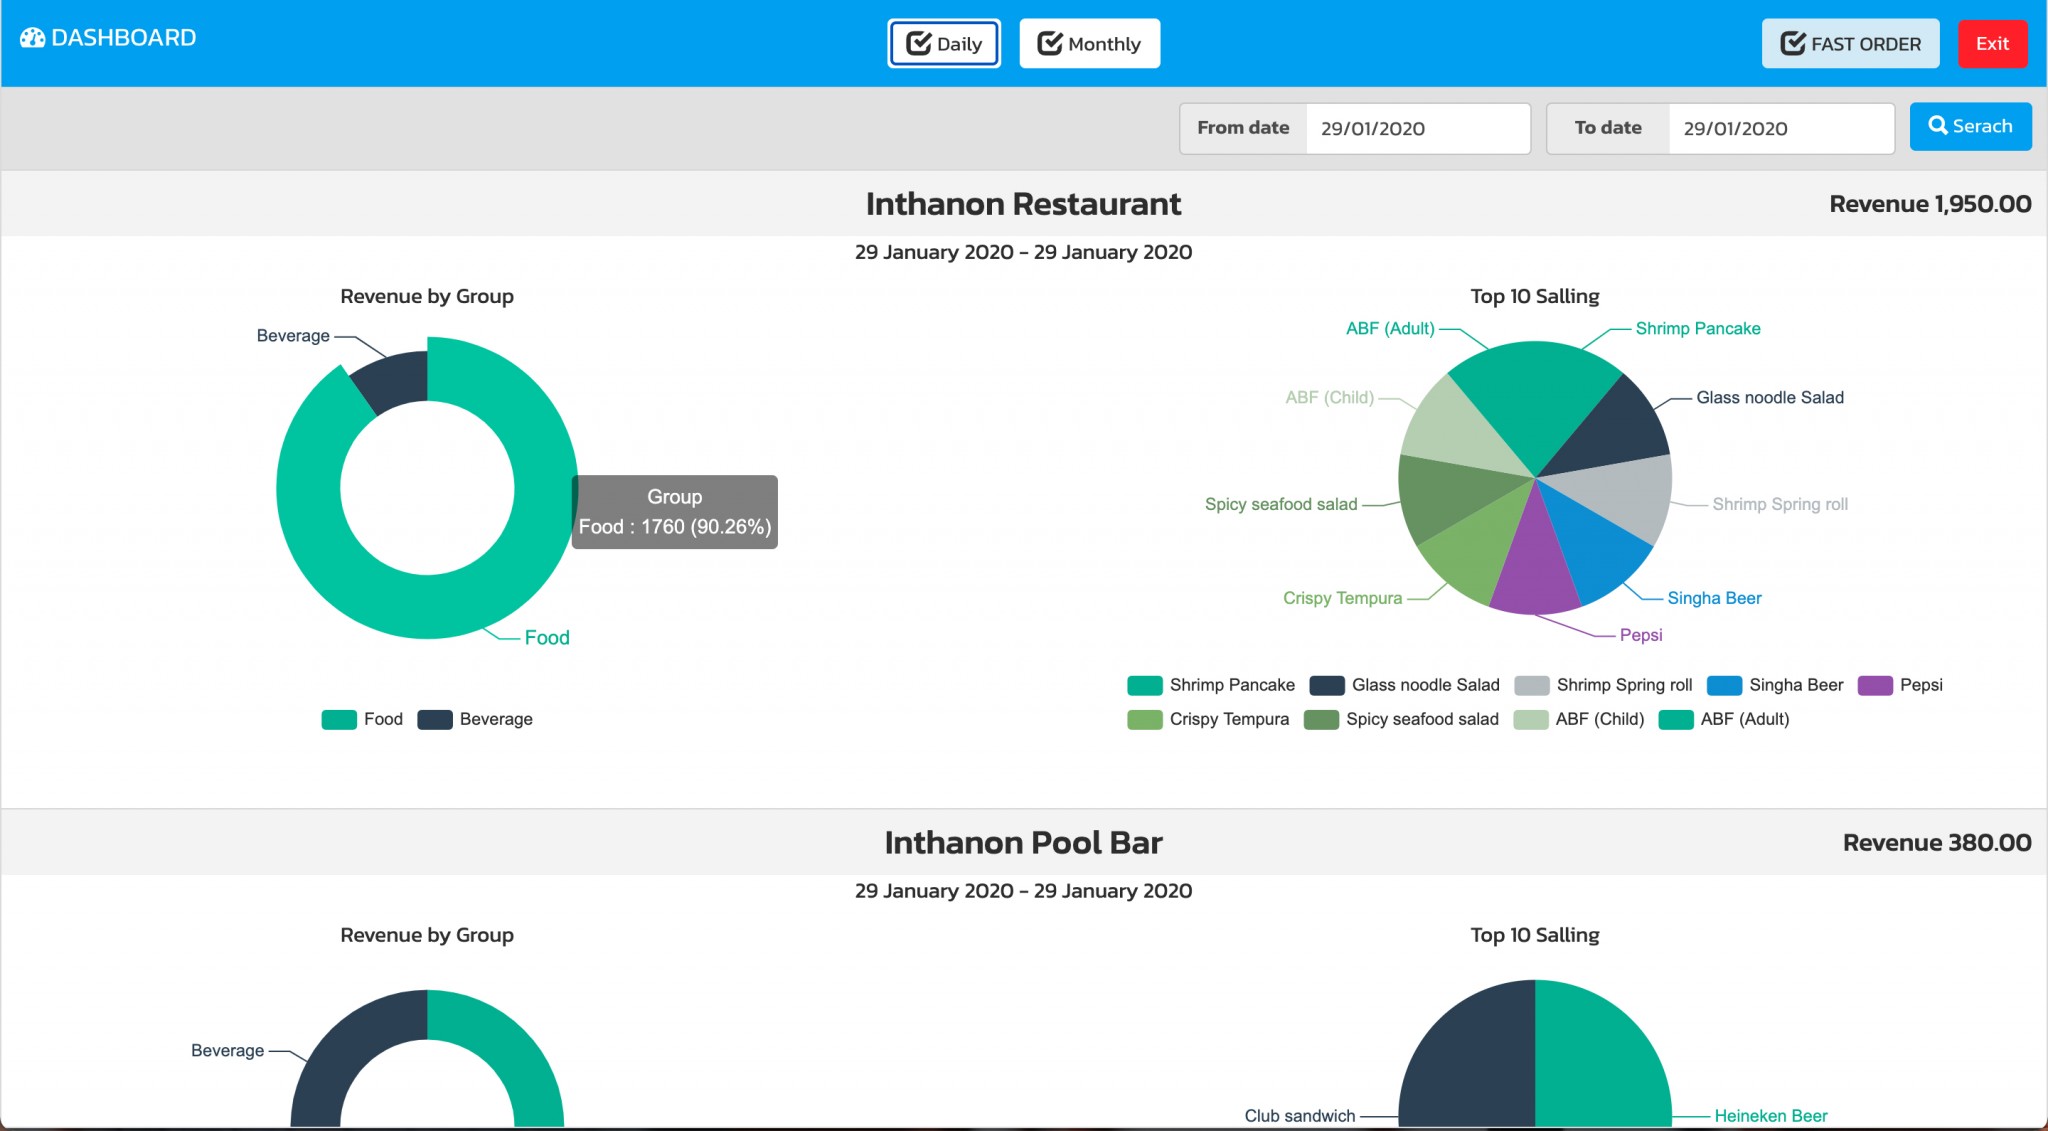This screenshot has height=1131, width=2048.
Task: Toggle the Shrimp Pancake legend swatch
Action: 1144,685
